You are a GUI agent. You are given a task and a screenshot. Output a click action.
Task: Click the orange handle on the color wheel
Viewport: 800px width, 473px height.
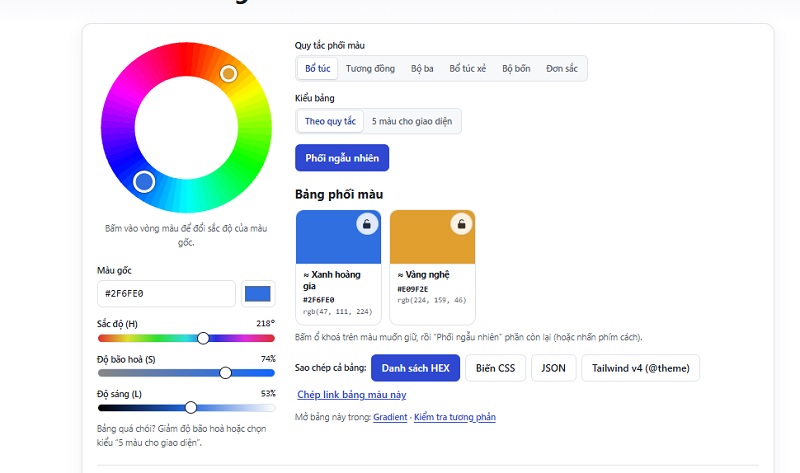[x=229, y=74]
